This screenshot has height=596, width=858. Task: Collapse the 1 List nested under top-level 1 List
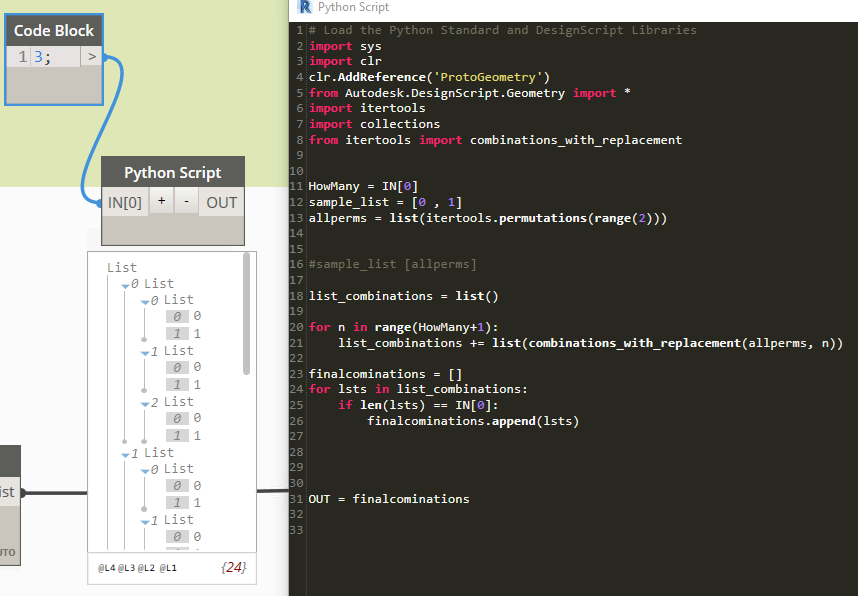tap(145, 522)
